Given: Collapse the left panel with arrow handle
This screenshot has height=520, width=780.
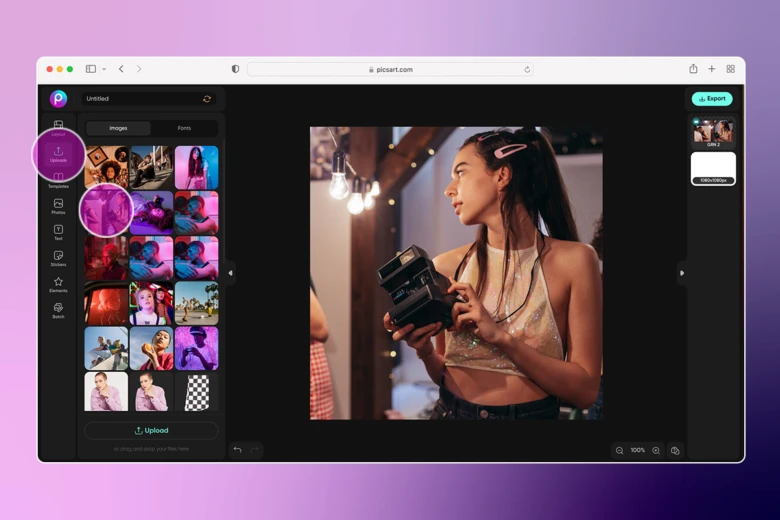Looking at the screenshot, I should click(230, 273).
